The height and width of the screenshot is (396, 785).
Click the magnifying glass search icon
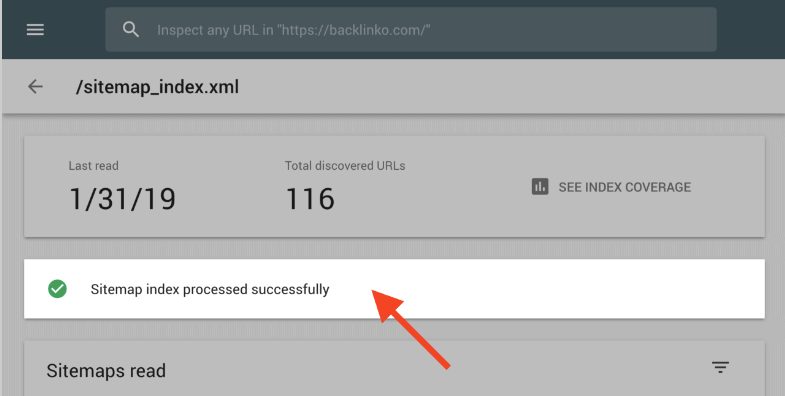(x=131, y=30)
